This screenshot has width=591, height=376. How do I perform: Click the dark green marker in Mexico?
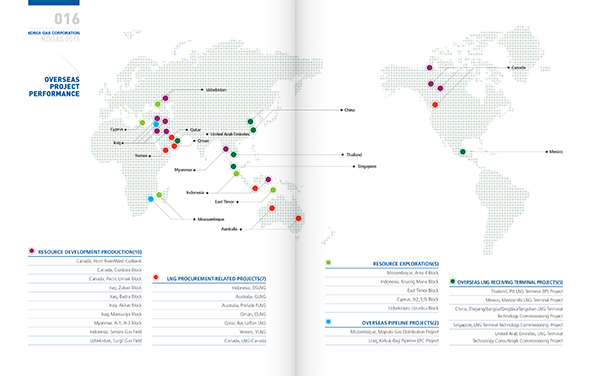pyautogui.click(x=463, y=152)
